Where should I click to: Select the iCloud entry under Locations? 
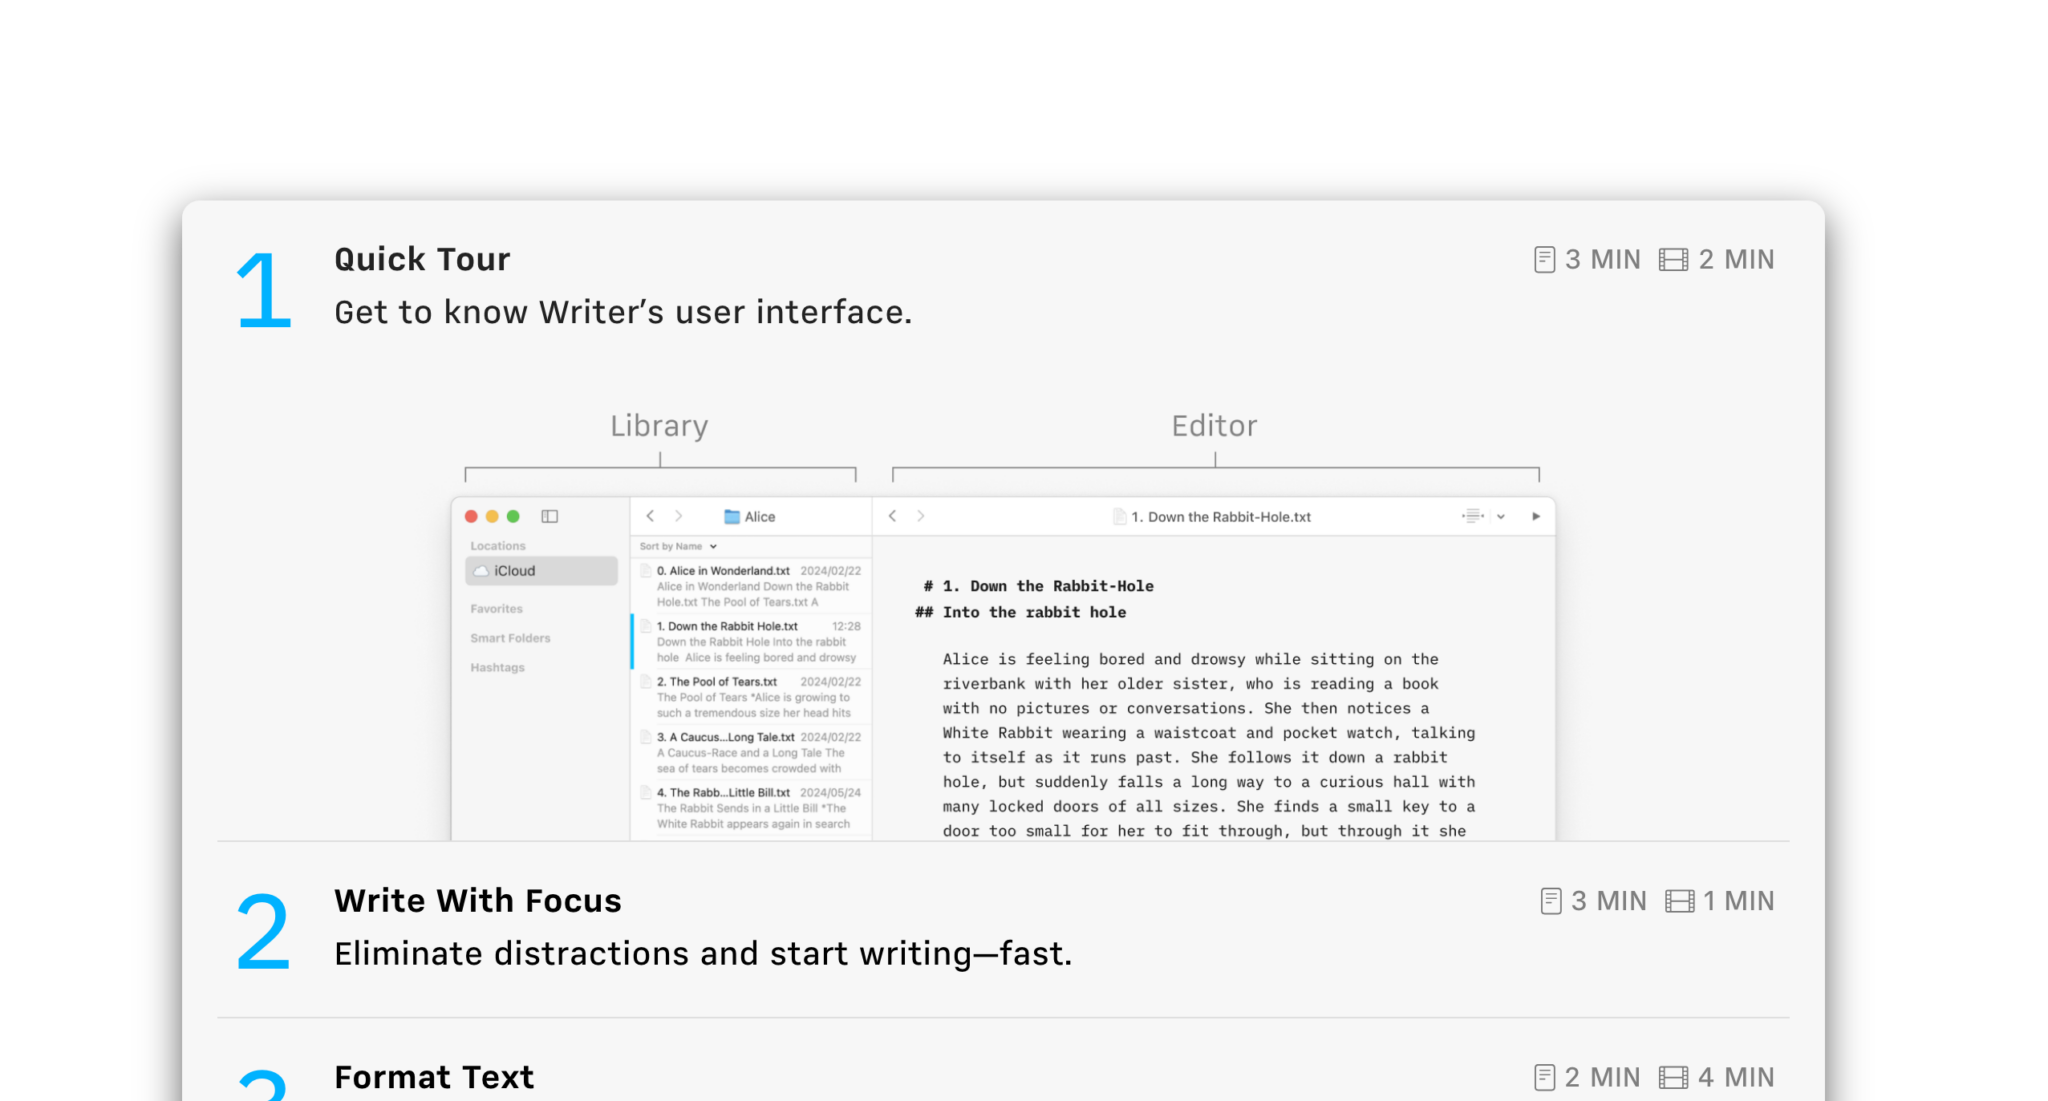coord(516,570)
